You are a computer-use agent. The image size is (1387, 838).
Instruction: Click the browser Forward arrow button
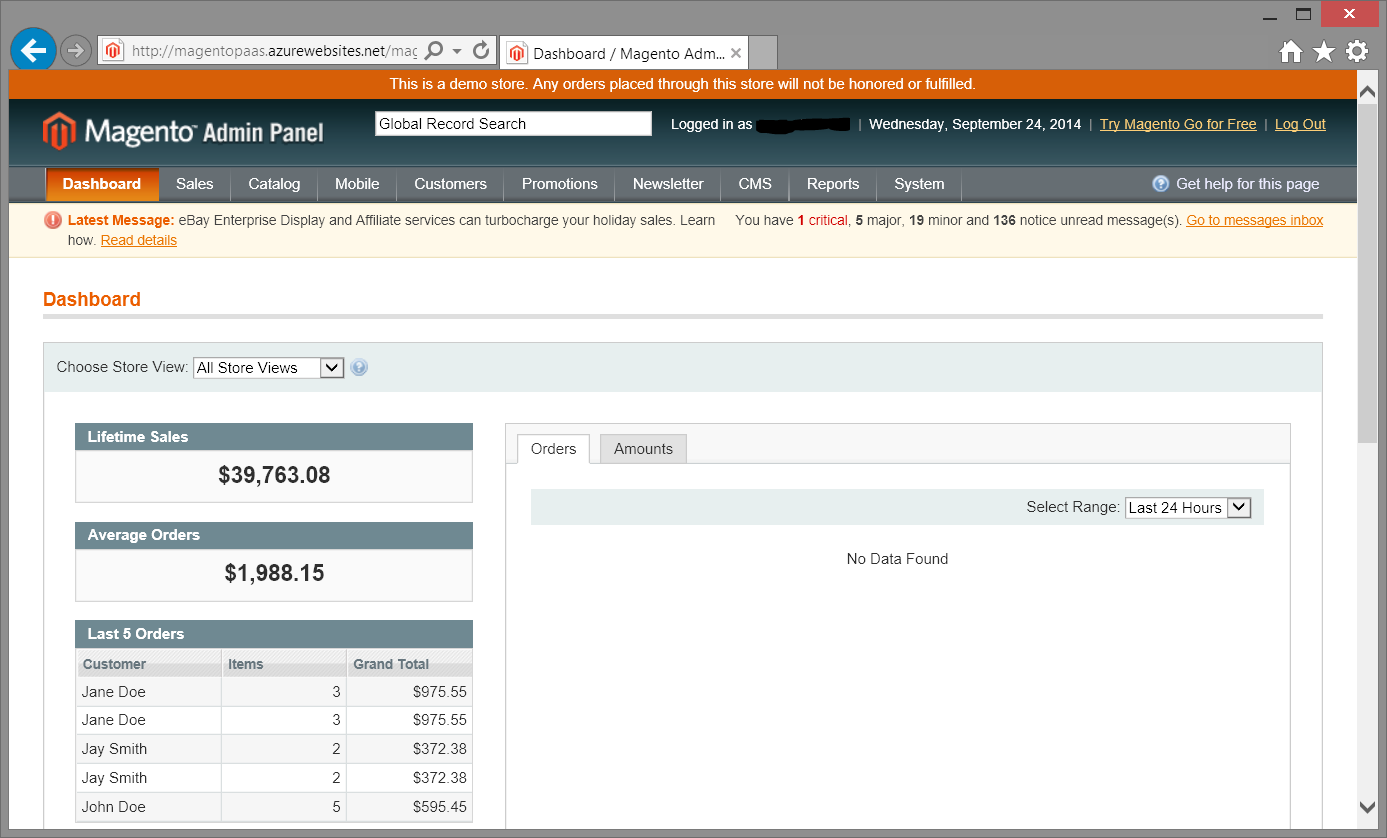[76, 50]
